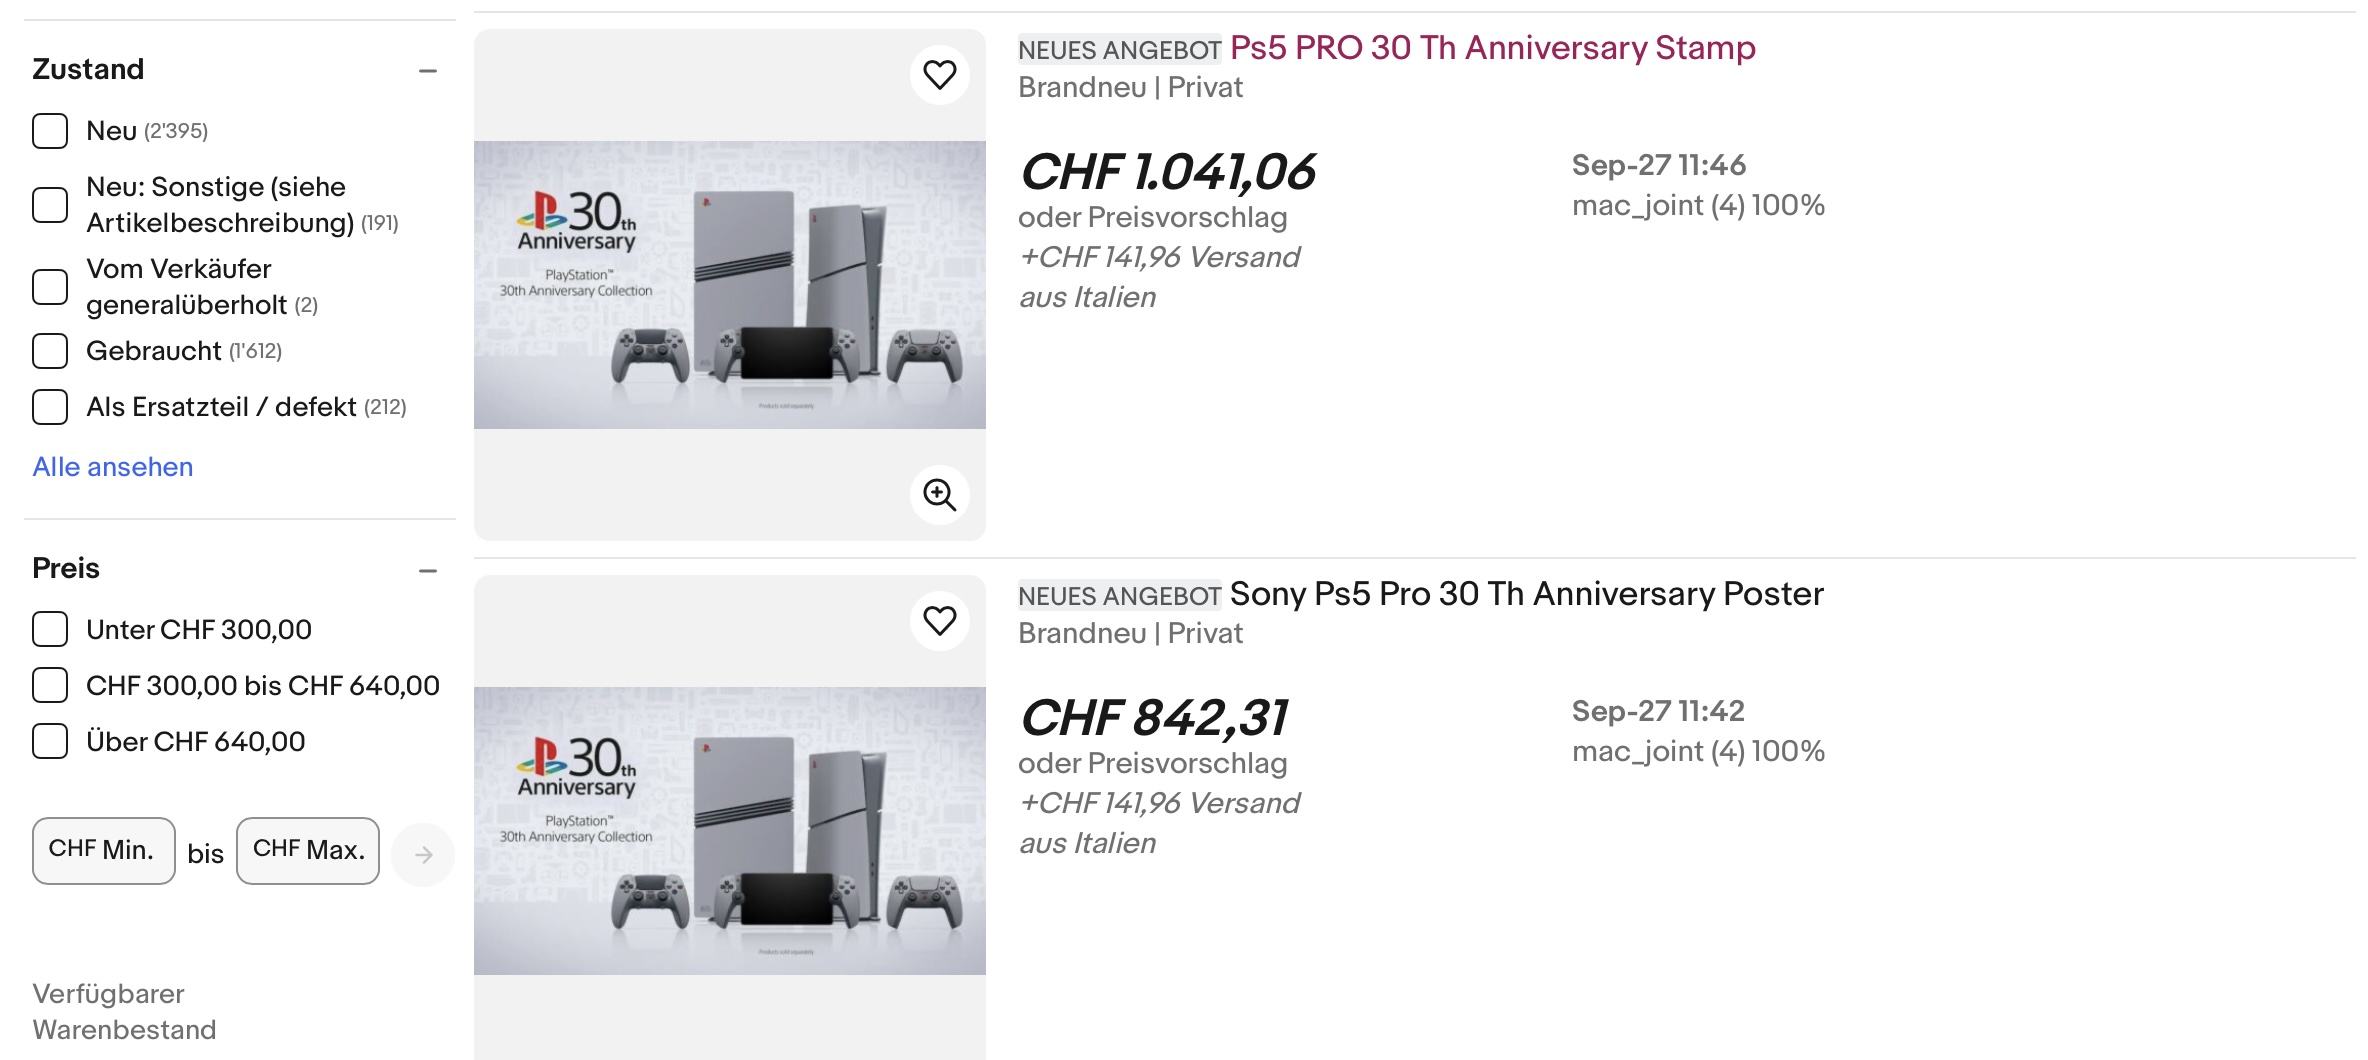
Task: Toggle Als Ersatzteil / defekt checkbox
Action: [x=50, y=407]
